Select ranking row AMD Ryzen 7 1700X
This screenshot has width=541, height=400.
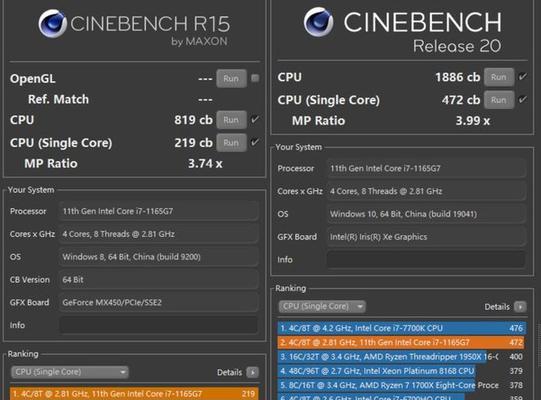pos(402,385)
